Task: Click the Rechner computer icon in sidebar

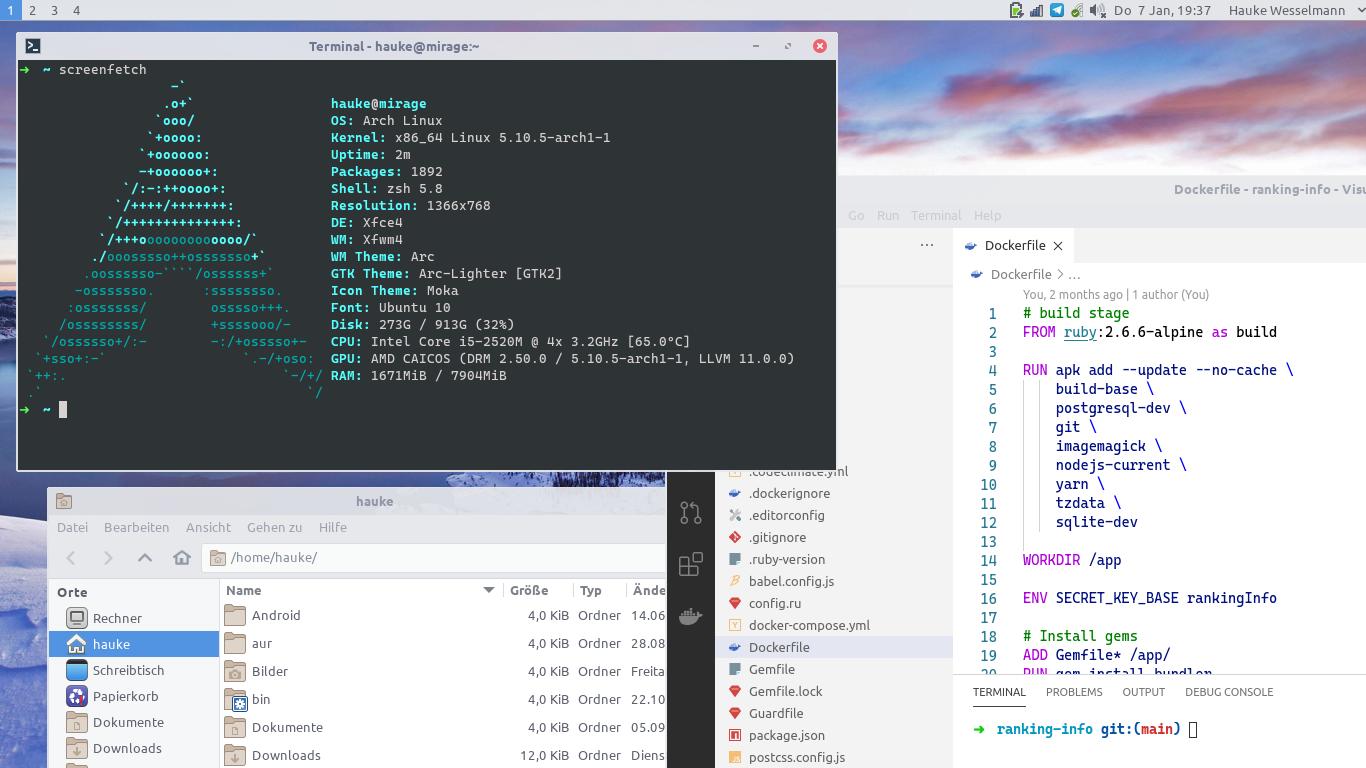Action: tap(77, 618)
